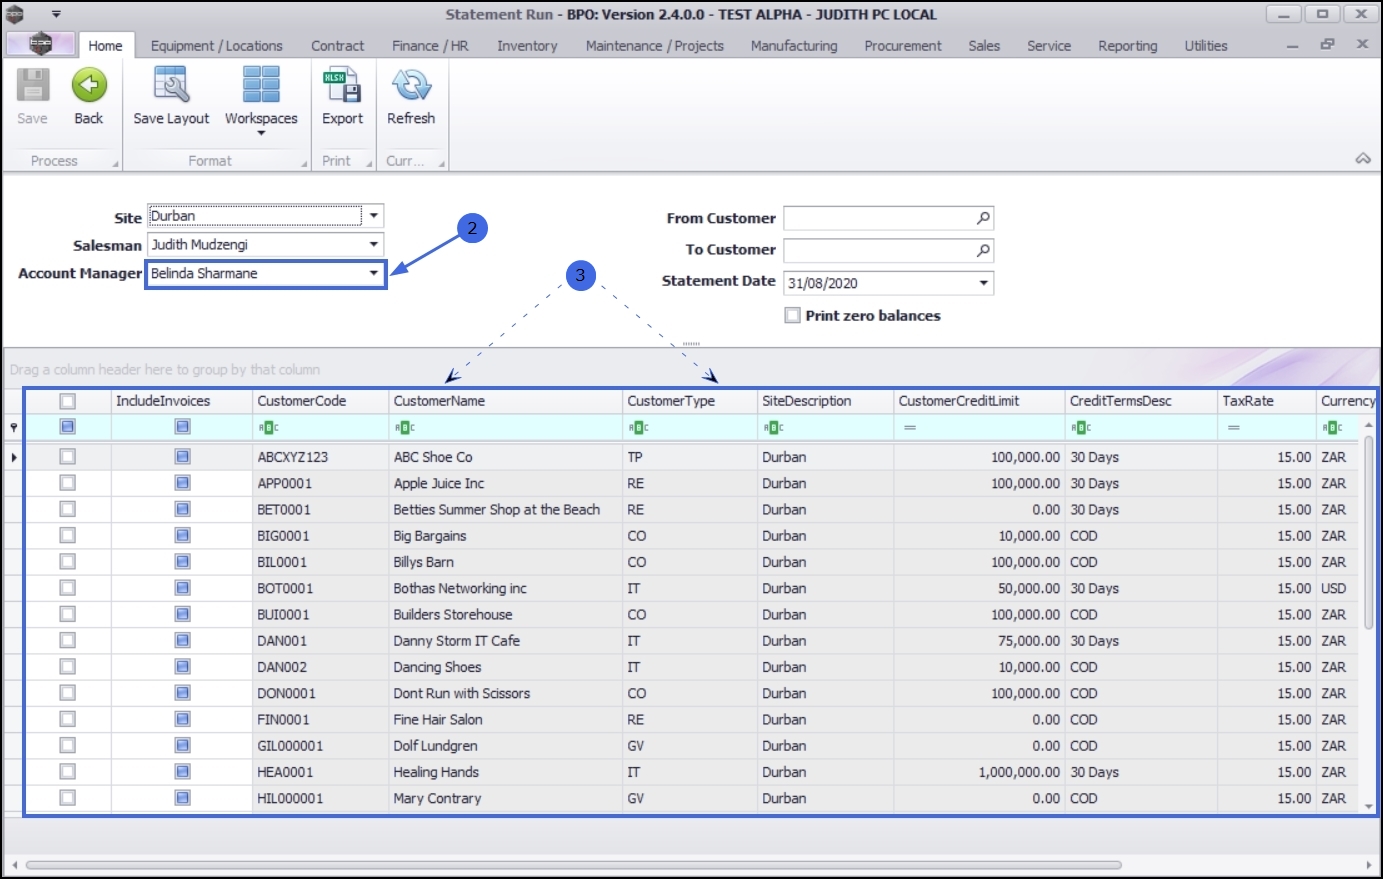Click the From Customer search magnifier
The image size is (1383, 879).
coord(983,218)
